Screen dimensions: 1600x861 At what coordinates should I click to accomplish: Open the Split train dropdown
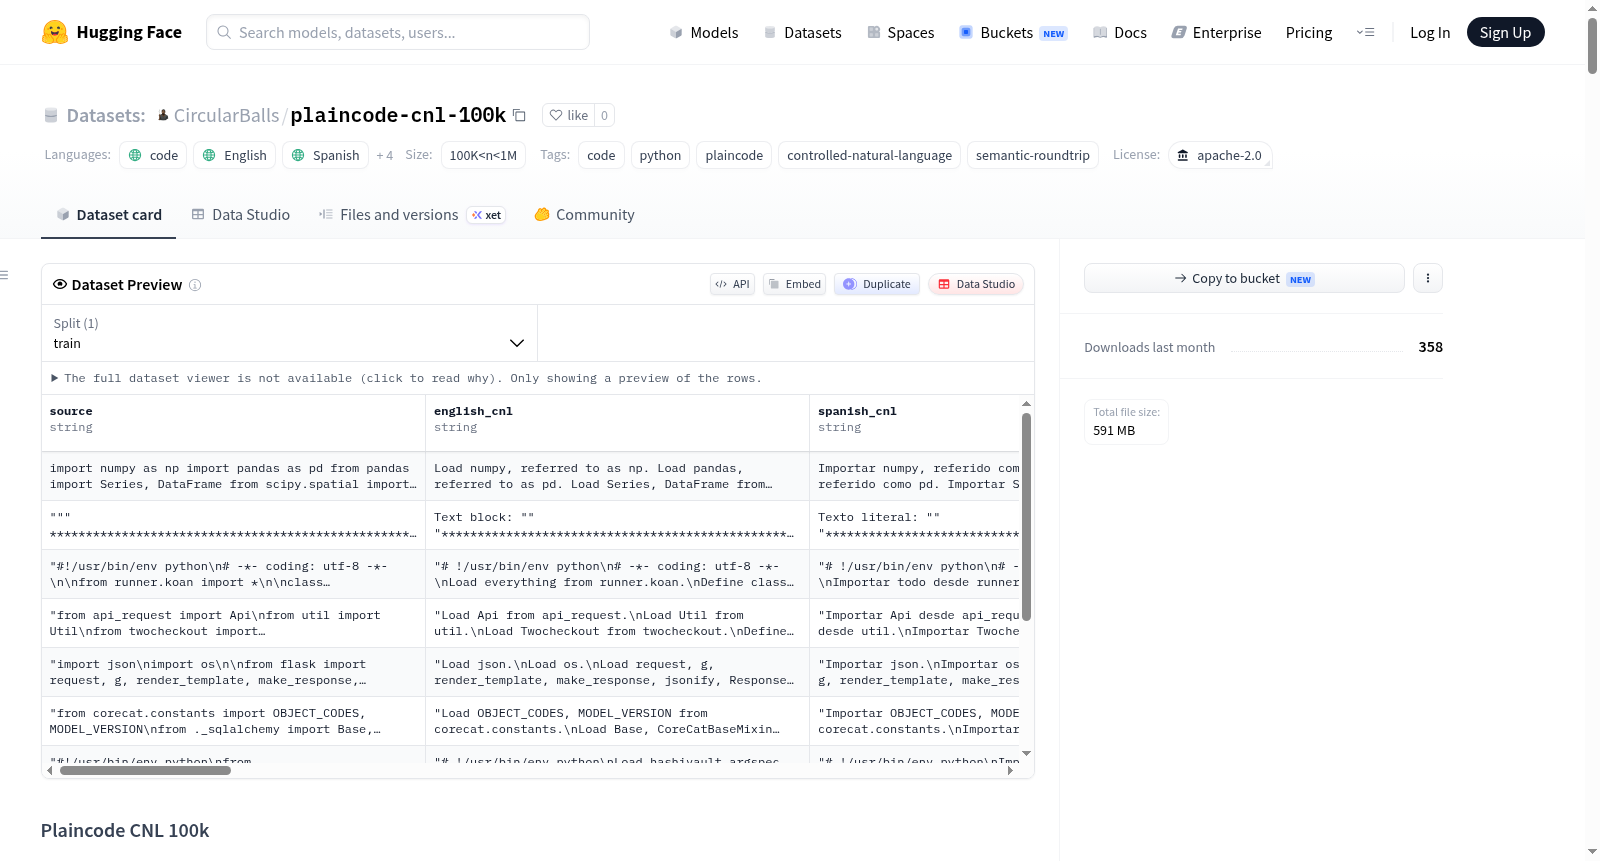click(x=289, y=333)
